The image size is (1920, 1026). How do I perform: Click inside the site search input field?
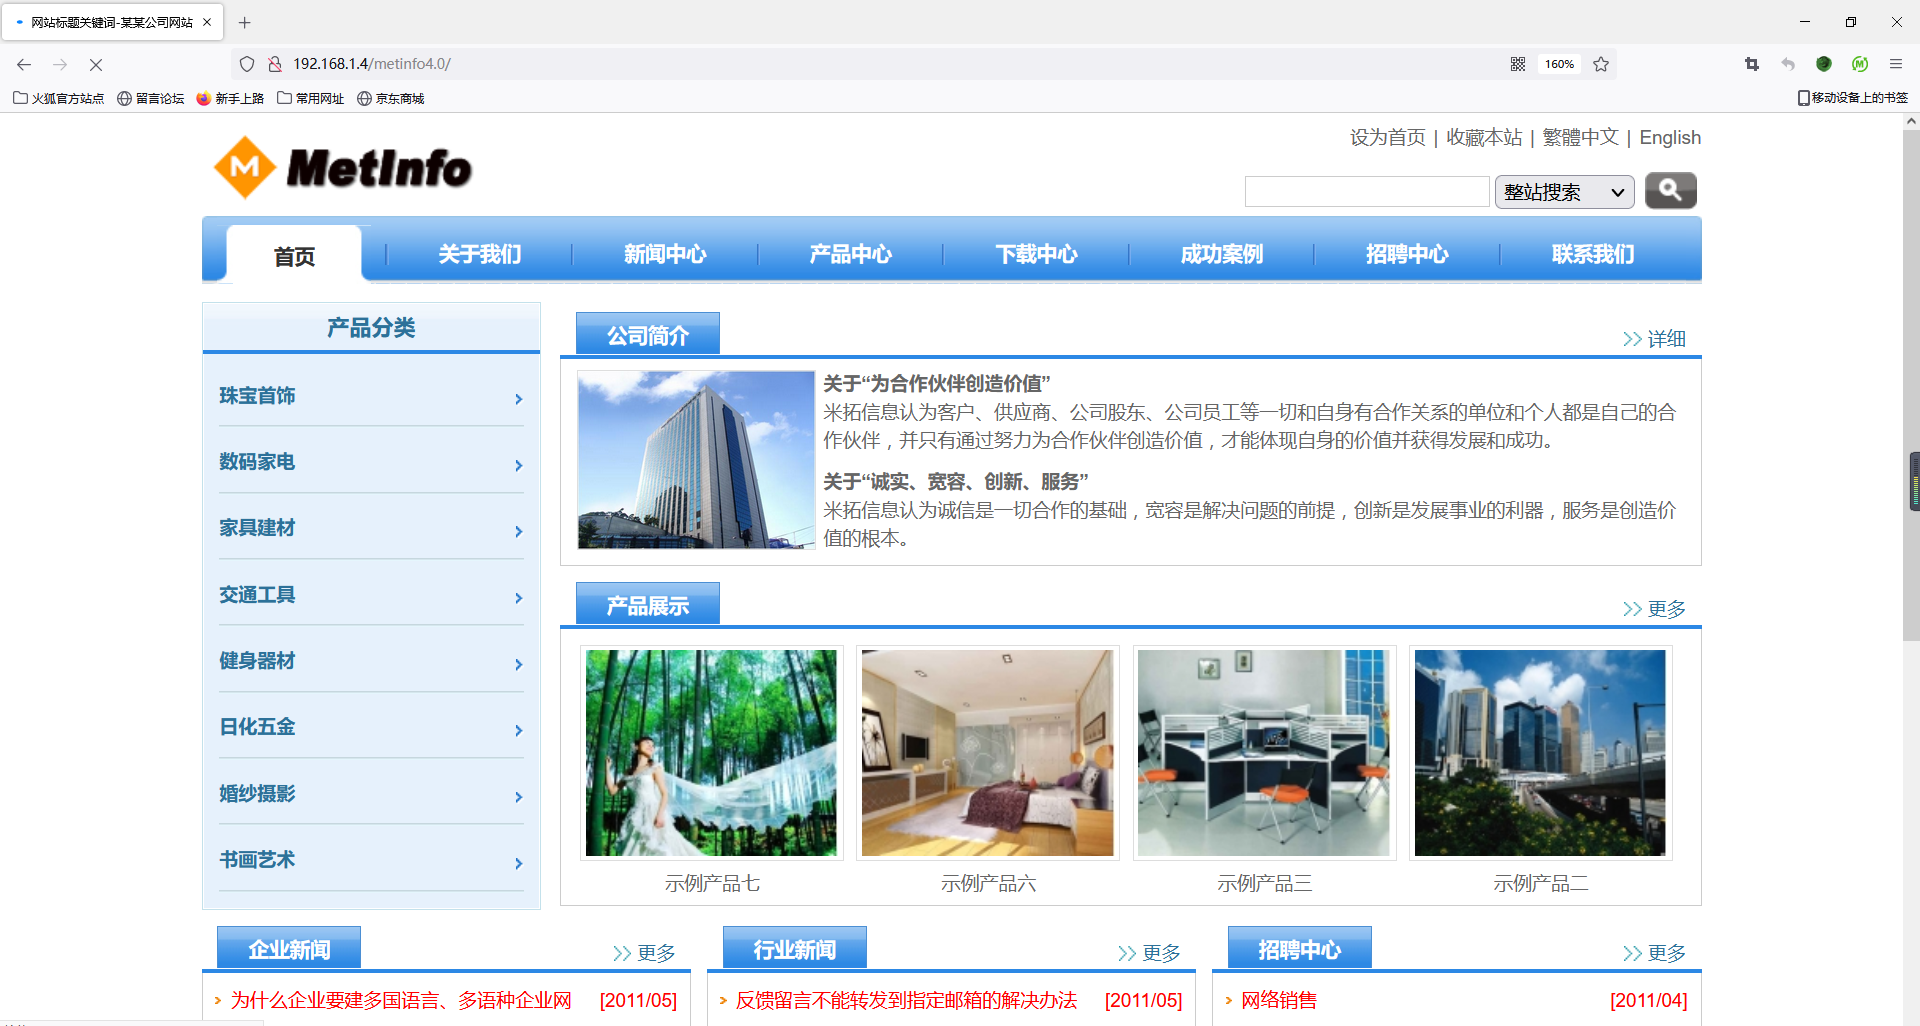click(x=1366, y=190)
